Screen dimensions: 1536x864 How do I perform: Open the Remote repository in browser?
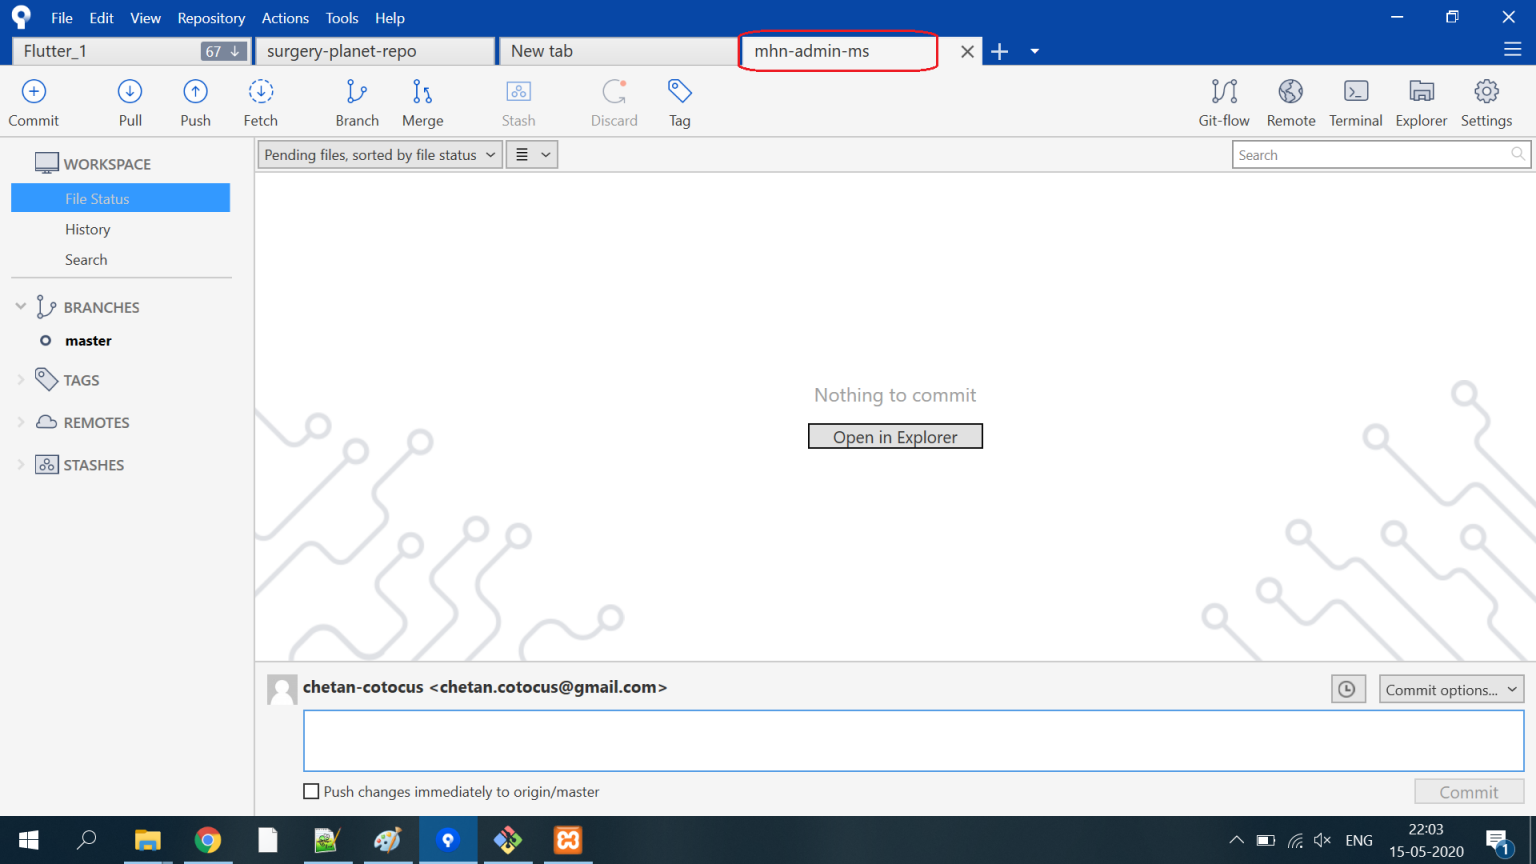point(1291,92)
